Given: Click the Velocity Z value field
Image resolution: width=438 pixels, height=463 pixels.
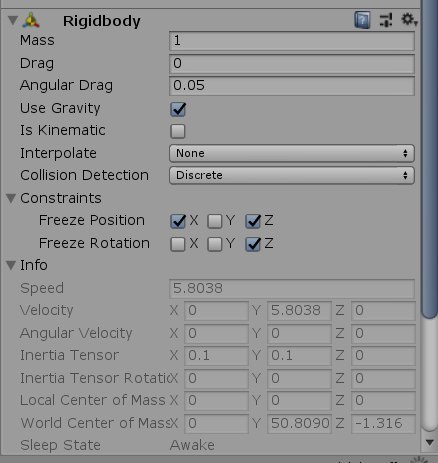Looking at the screenshot, I should 383,311.
